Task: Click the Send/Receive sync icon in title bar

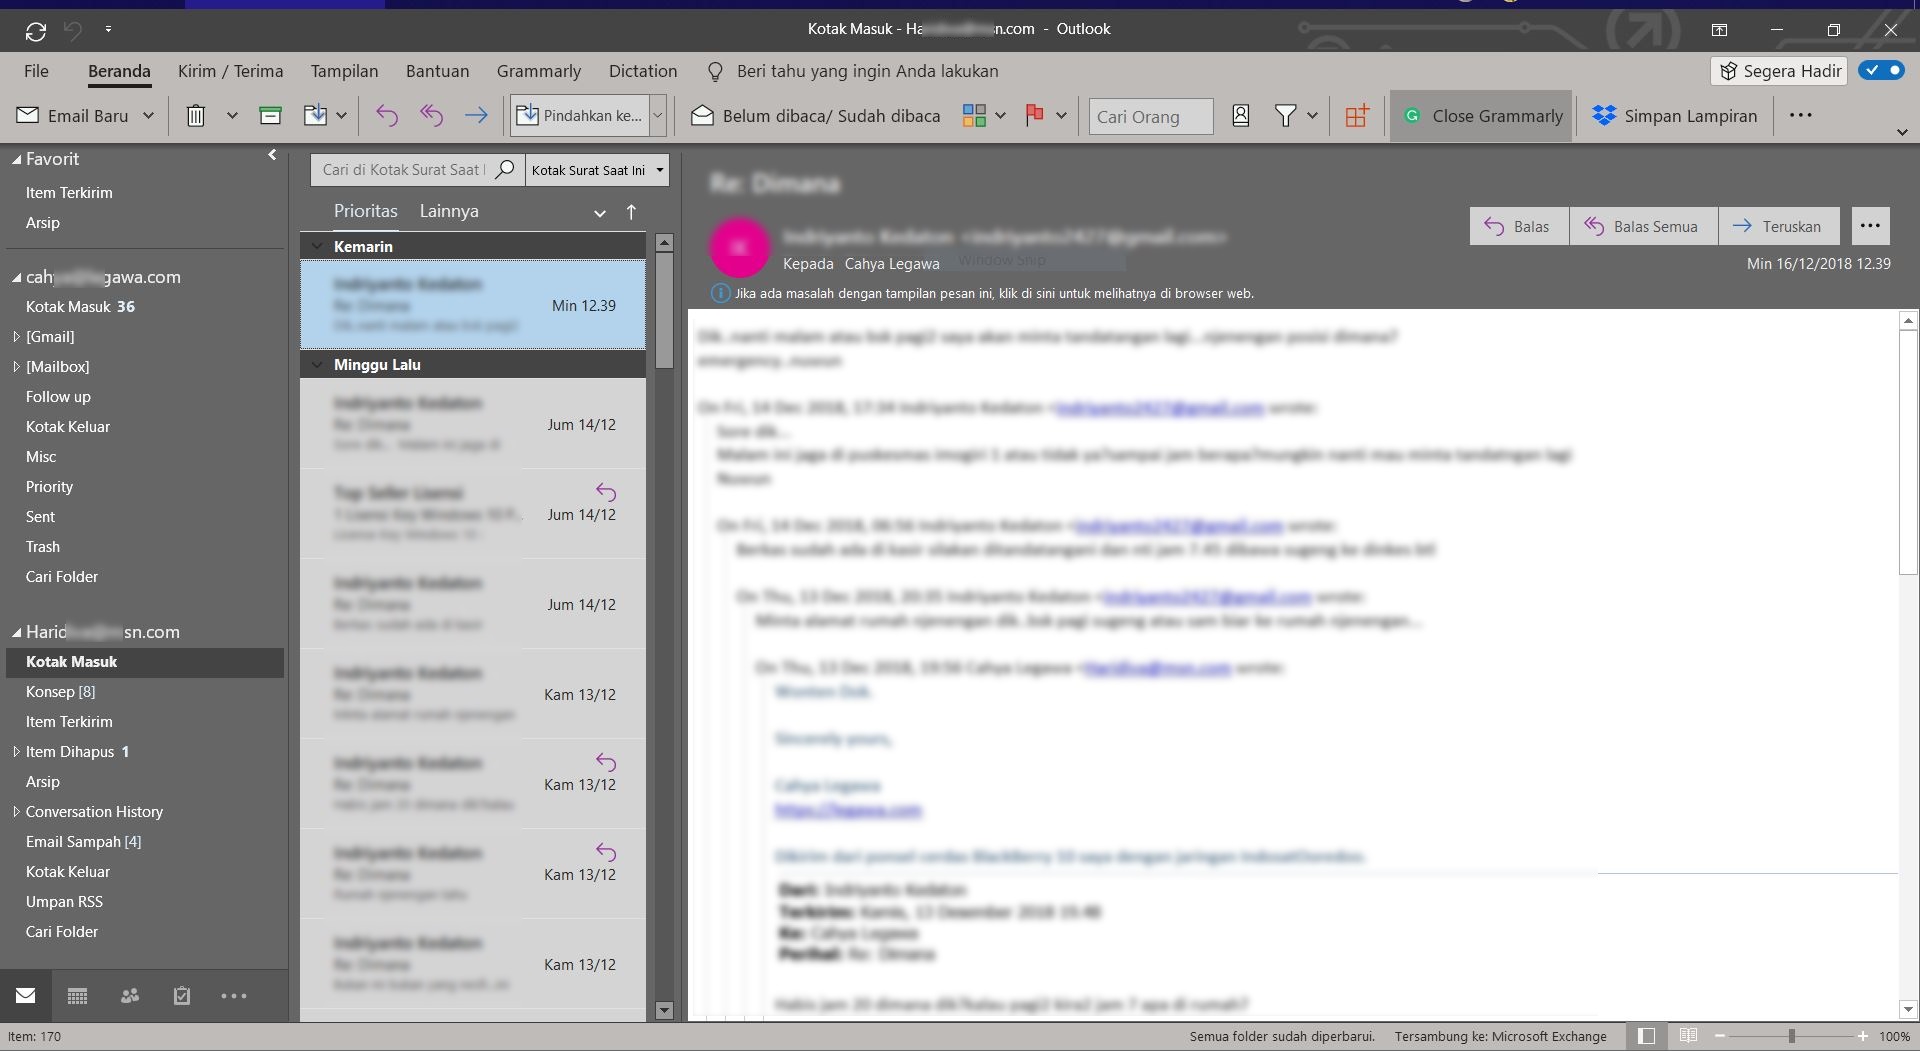Action: pos(36,31)
